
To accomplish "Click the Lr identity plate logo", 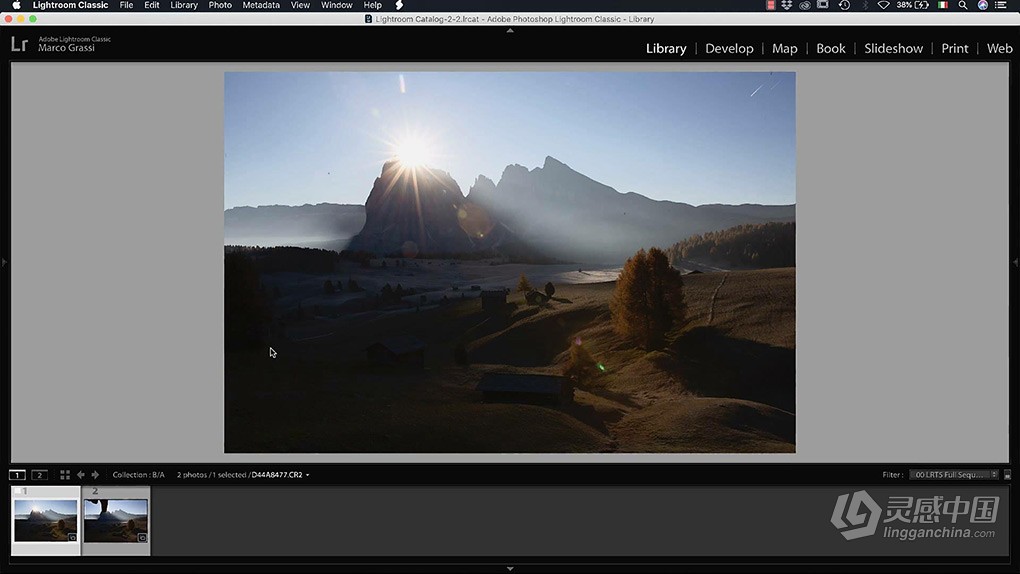I will pos(20,44).
